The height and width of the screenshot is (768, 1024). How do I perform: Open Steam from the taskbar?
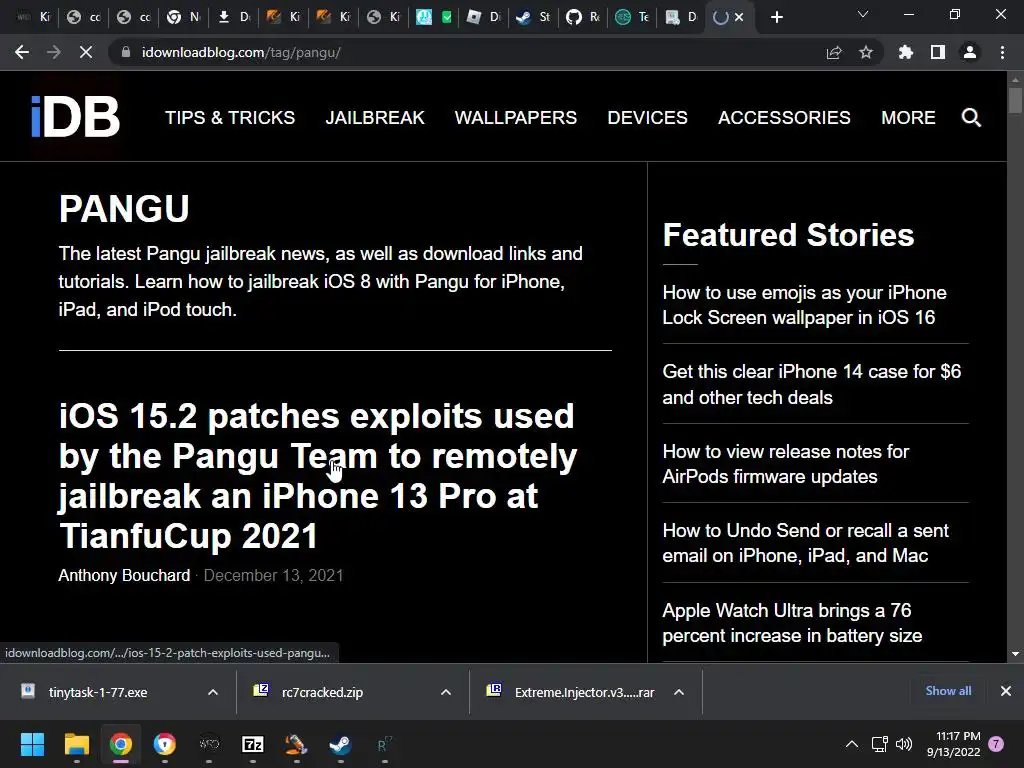pyautogui.click(x=340, y=744)
